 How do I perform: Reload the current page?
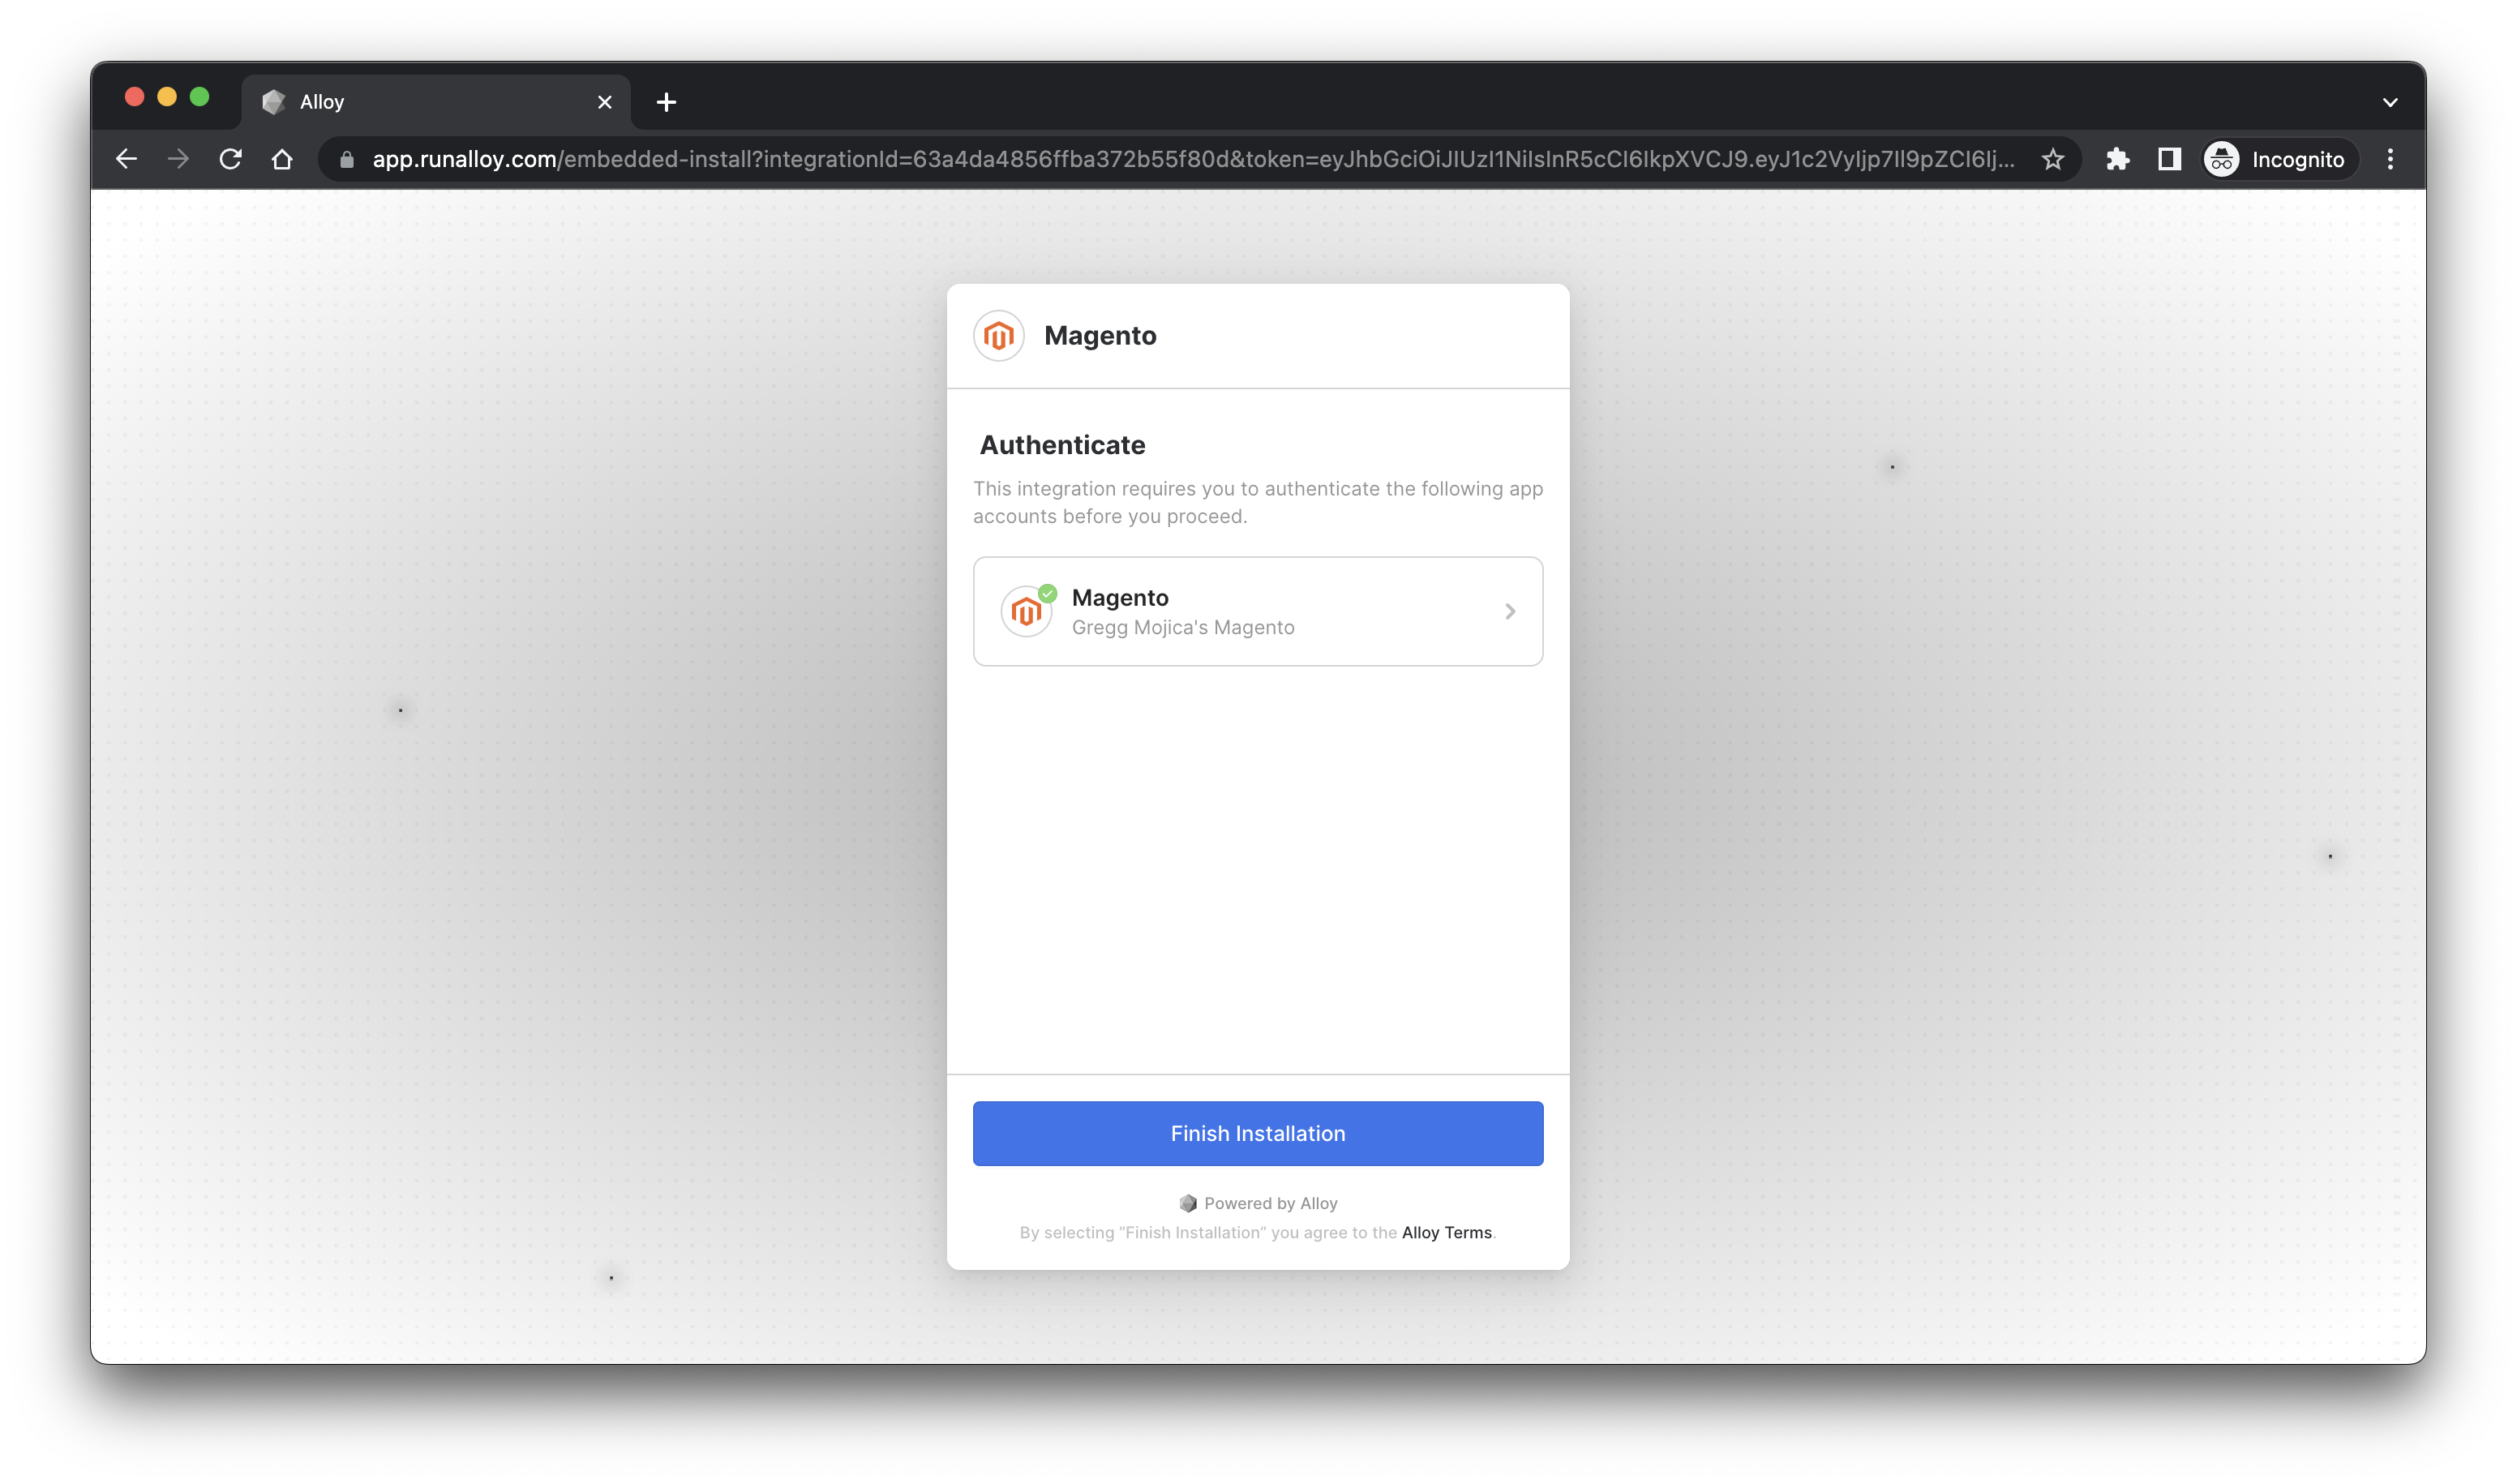click(230, 159)
